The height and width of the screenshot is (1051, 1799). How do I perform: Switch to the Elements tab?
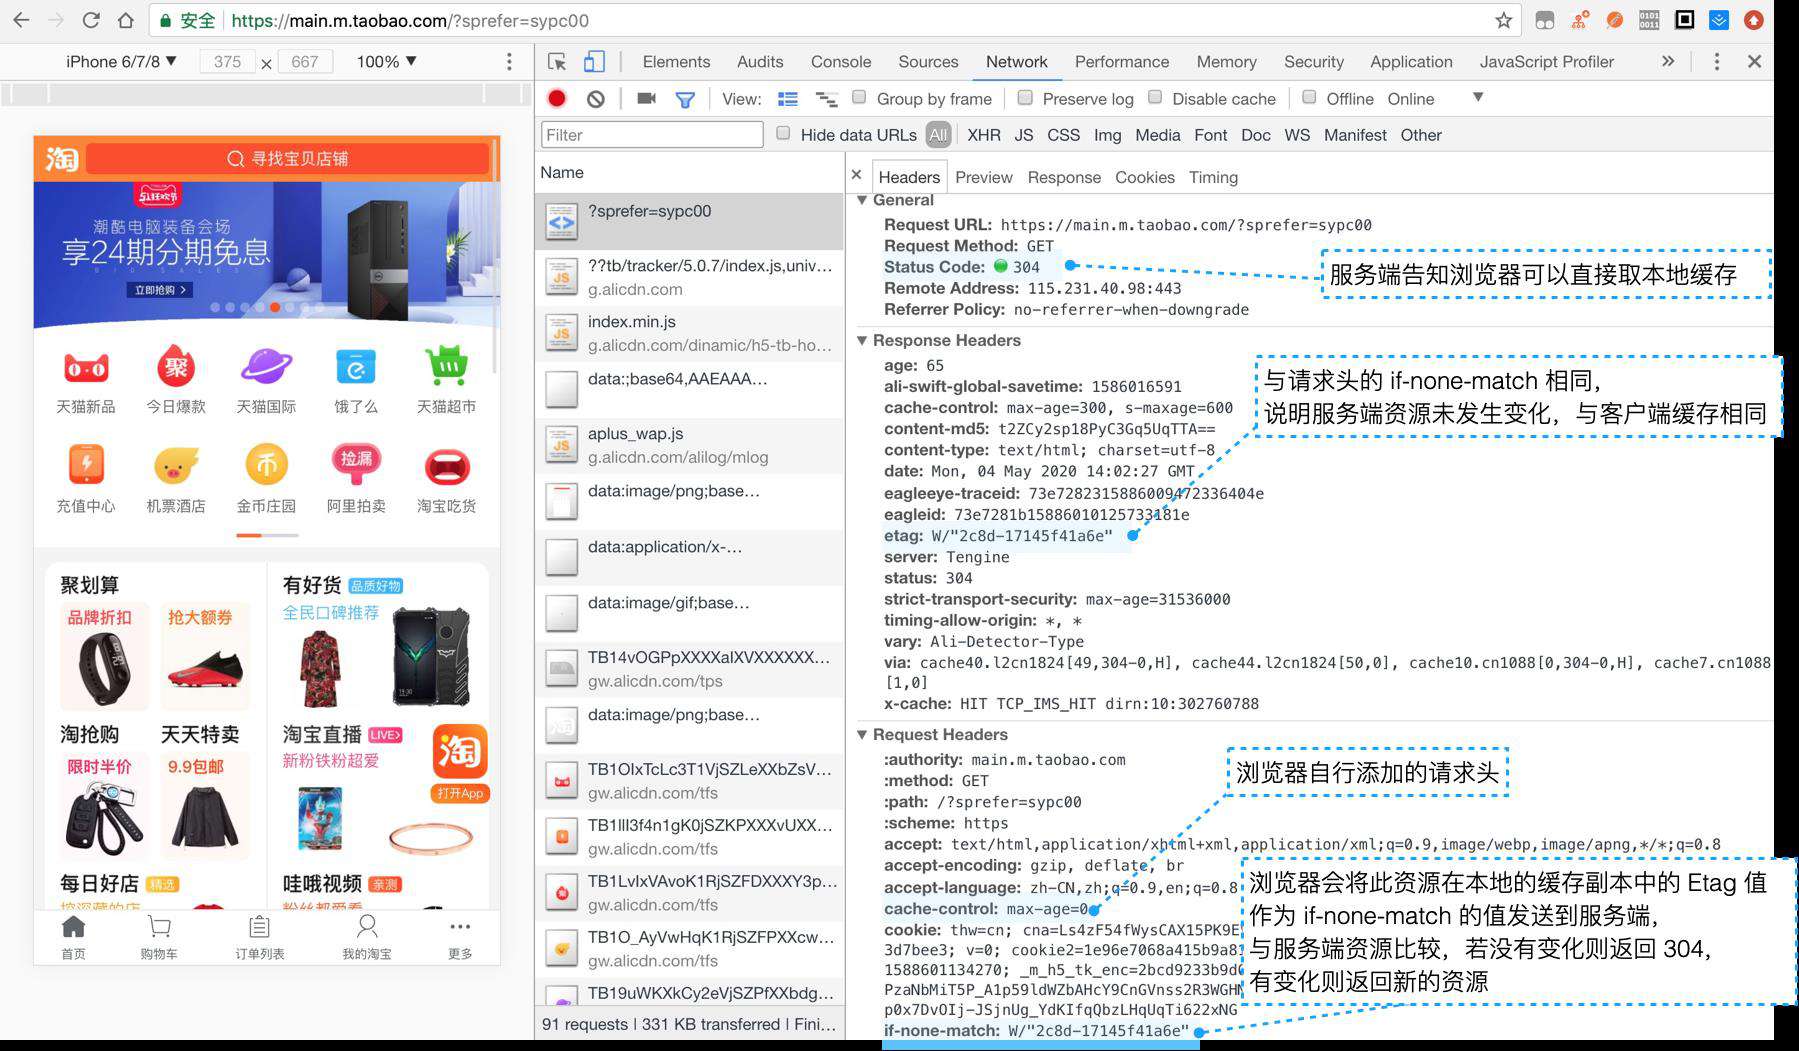[x=676, y=62]
